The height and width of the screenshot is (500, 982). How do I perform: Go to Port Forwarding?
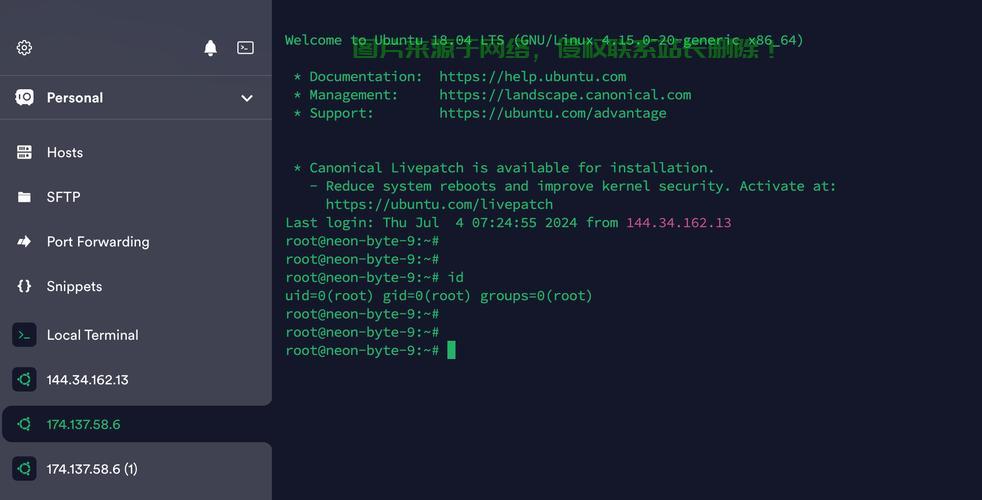coord(98,241)
